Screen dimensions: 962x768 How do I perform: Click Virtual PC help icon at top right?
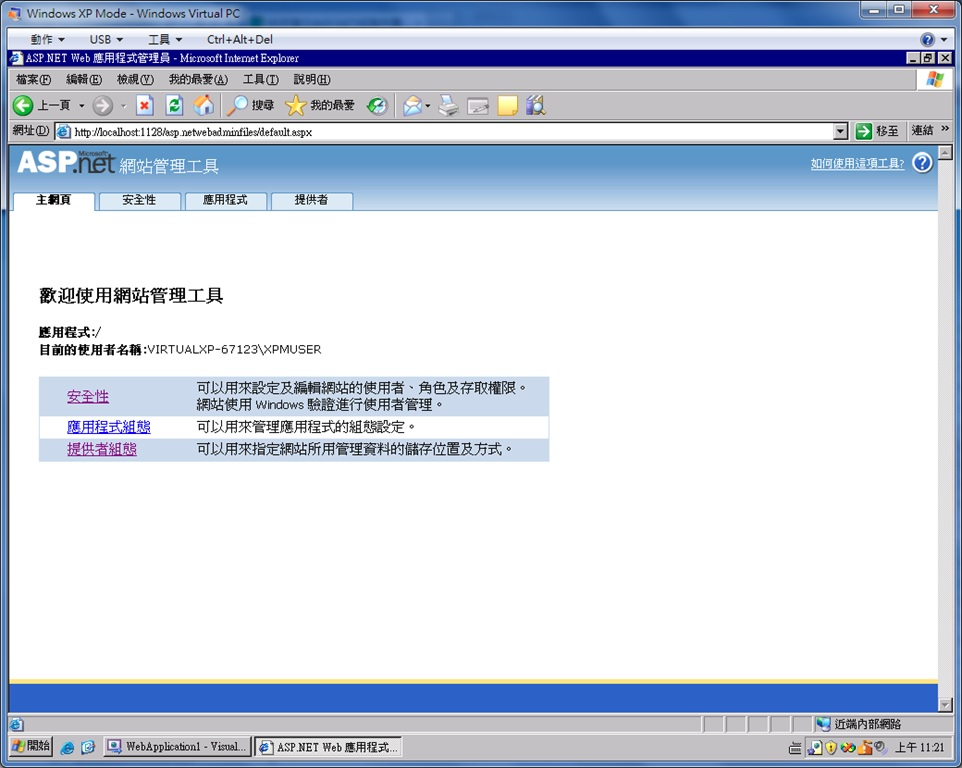tap(928, 40)
